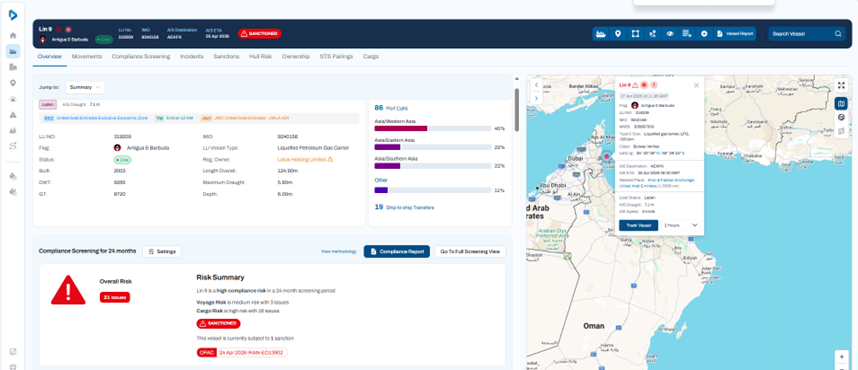Click the OFAC 24 Apr 2026 sanction tag

point(242,353)
